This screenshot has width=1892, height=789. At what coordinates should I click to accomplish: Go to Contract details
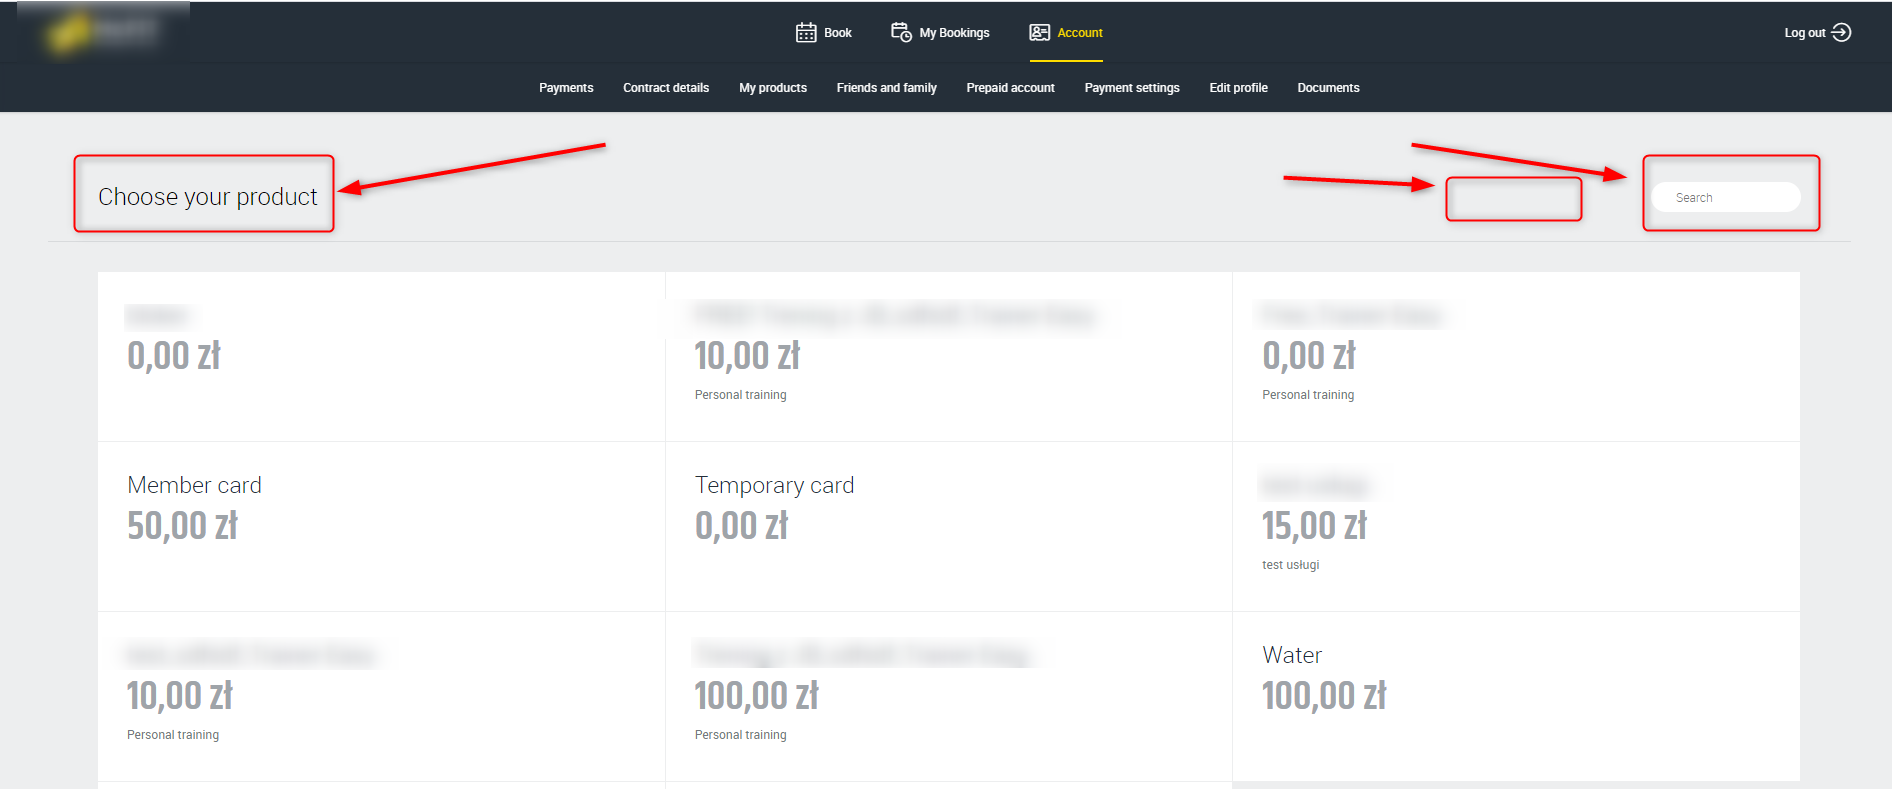coord(666,88)
